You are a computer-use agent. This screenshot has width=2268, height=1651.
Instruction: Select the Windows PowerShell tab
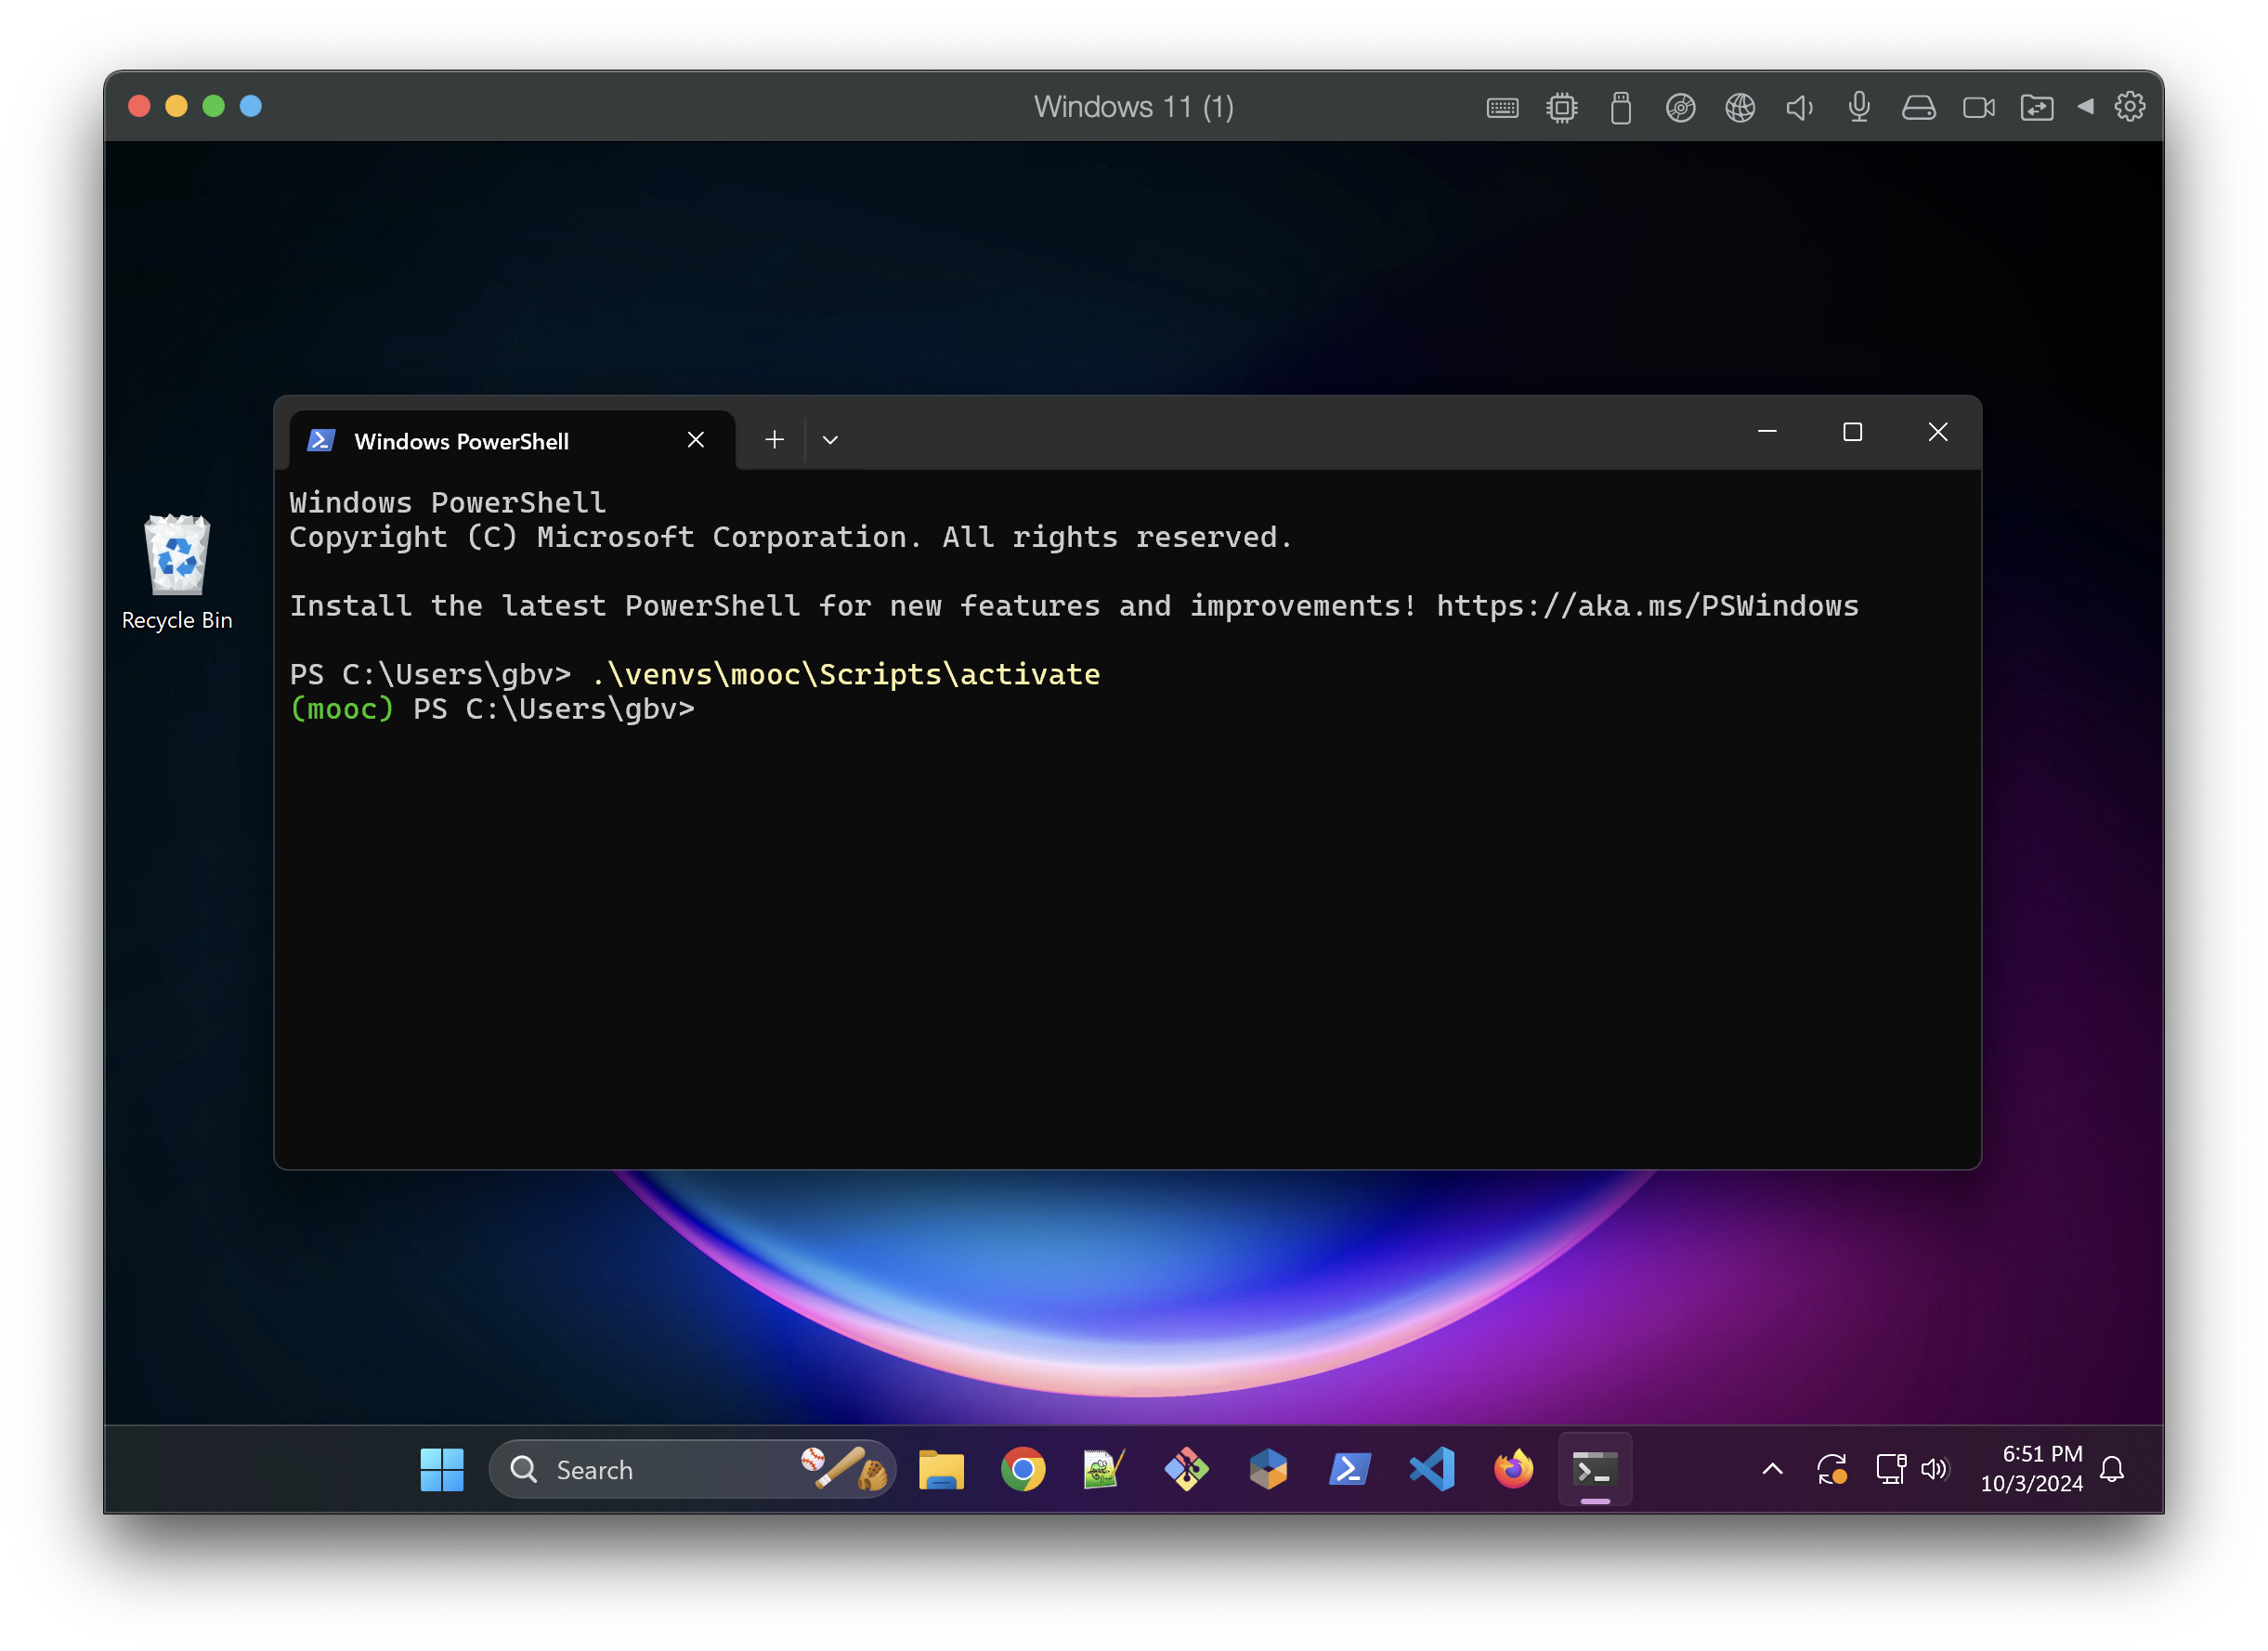462,441
